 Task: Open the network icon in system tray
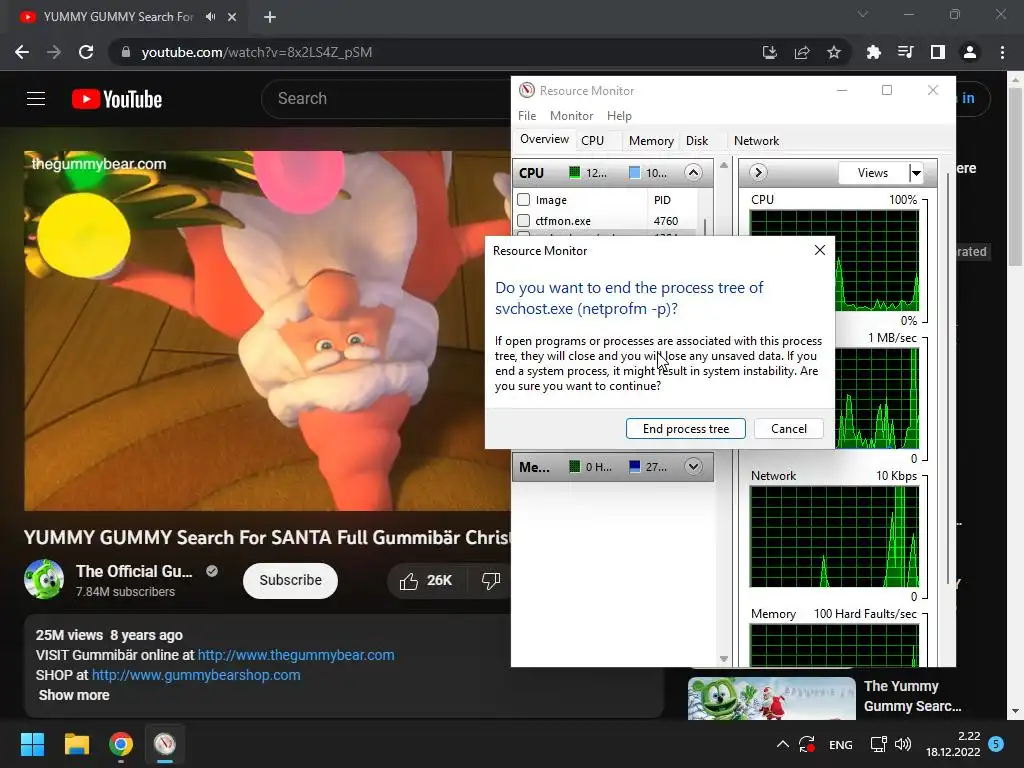tap(878, 744)
